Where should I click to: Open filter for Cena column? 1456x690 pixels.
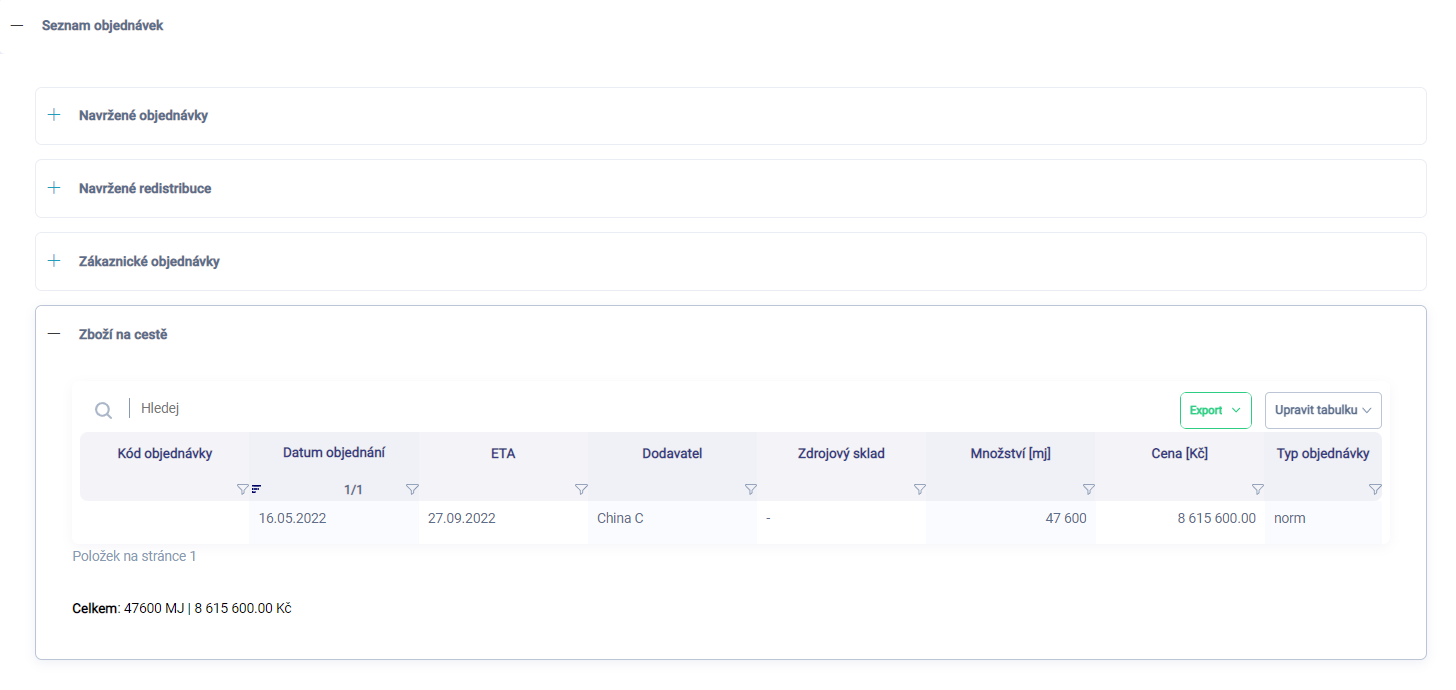coord(1257,489)
